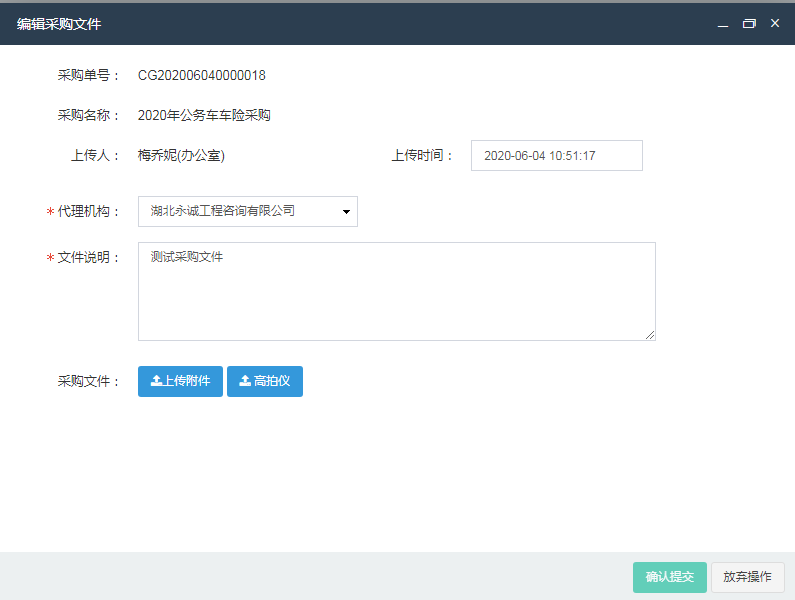This screenshot has height=600, width=795.
Task: Focus the 文件说明 text area
Action: click(x=396, y=291)
